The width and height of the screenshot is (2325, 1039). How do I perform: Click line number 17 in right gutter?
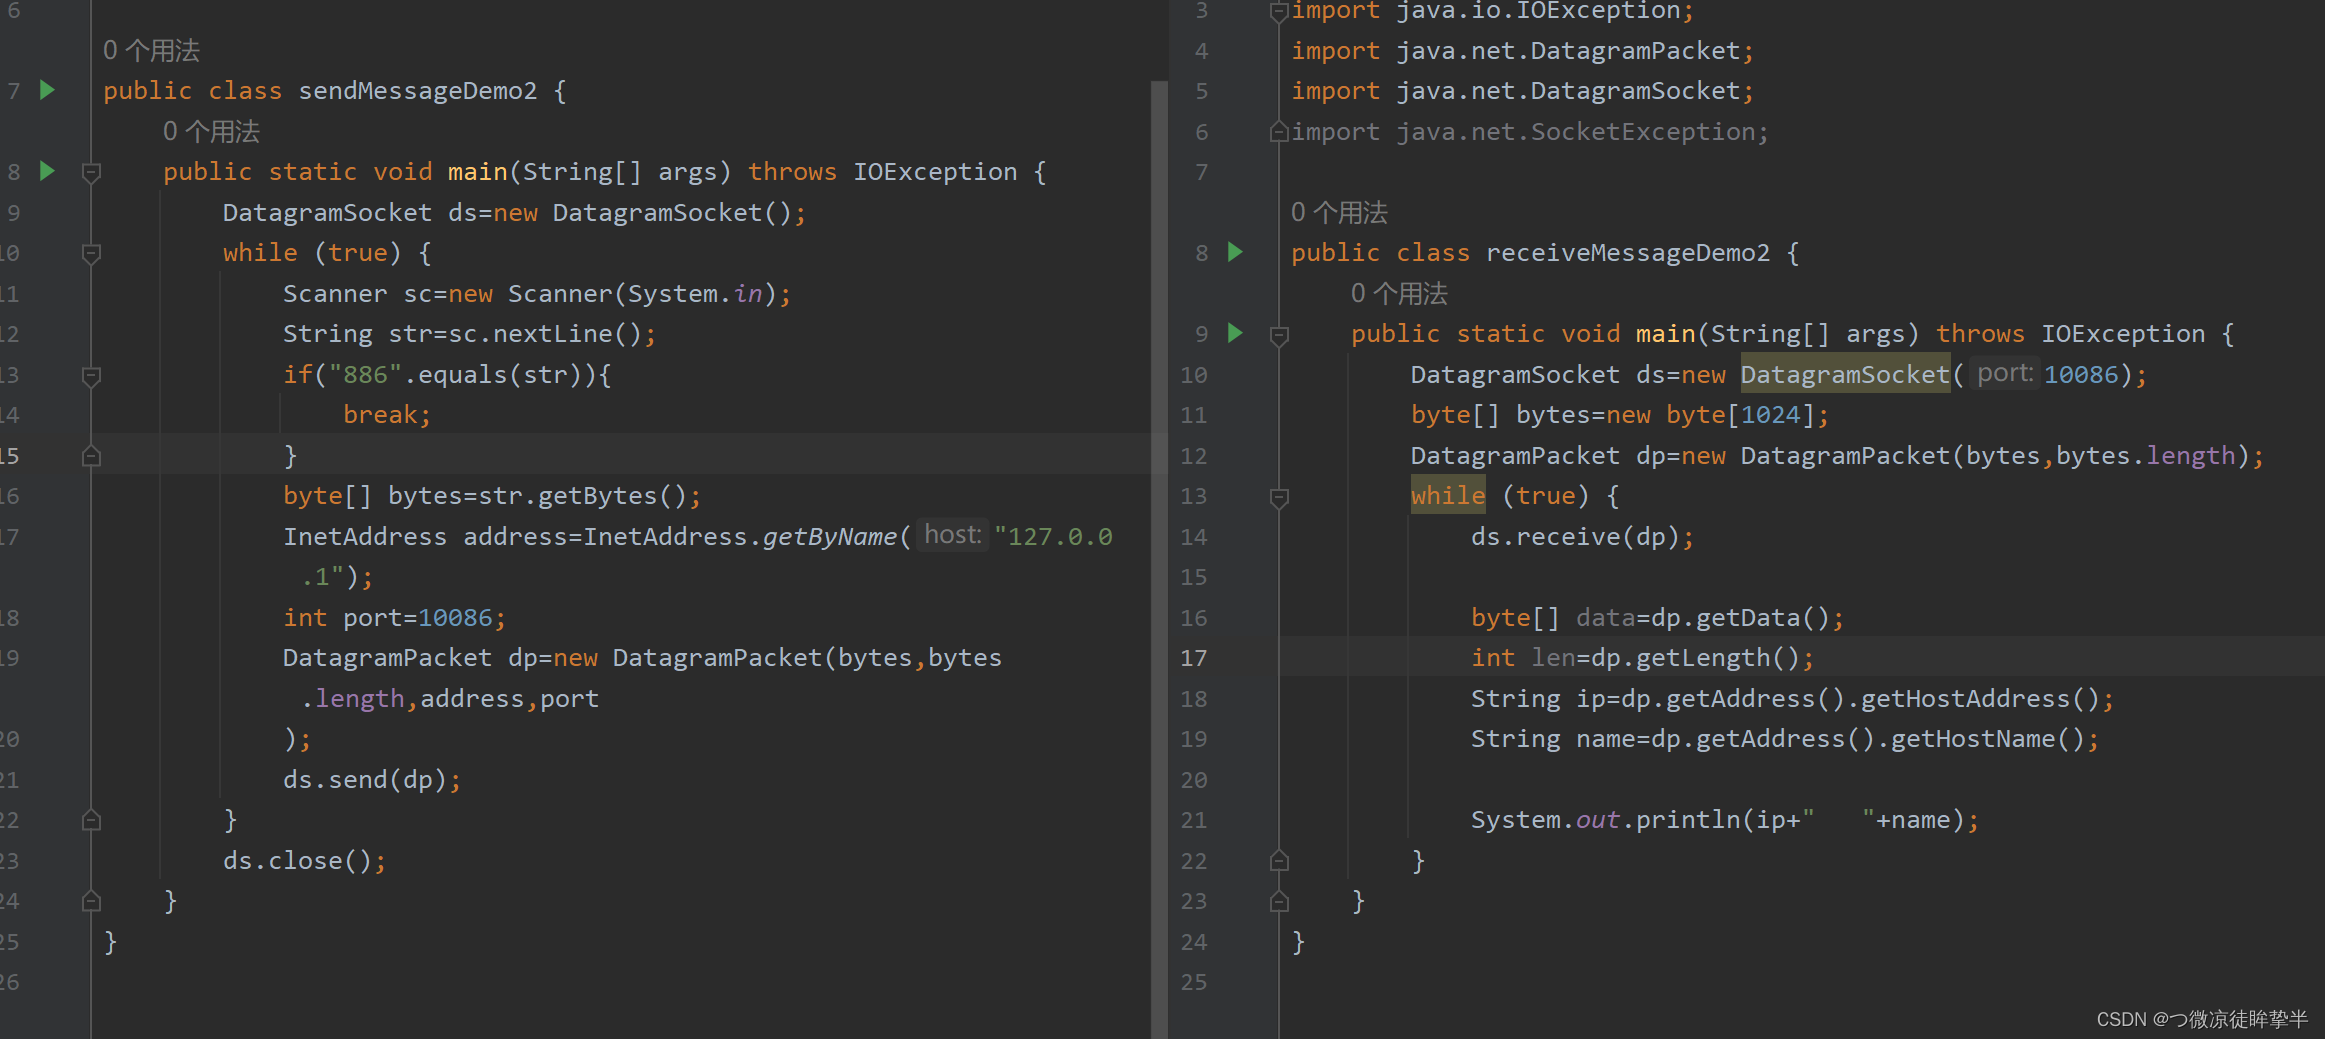(1194, 658)
